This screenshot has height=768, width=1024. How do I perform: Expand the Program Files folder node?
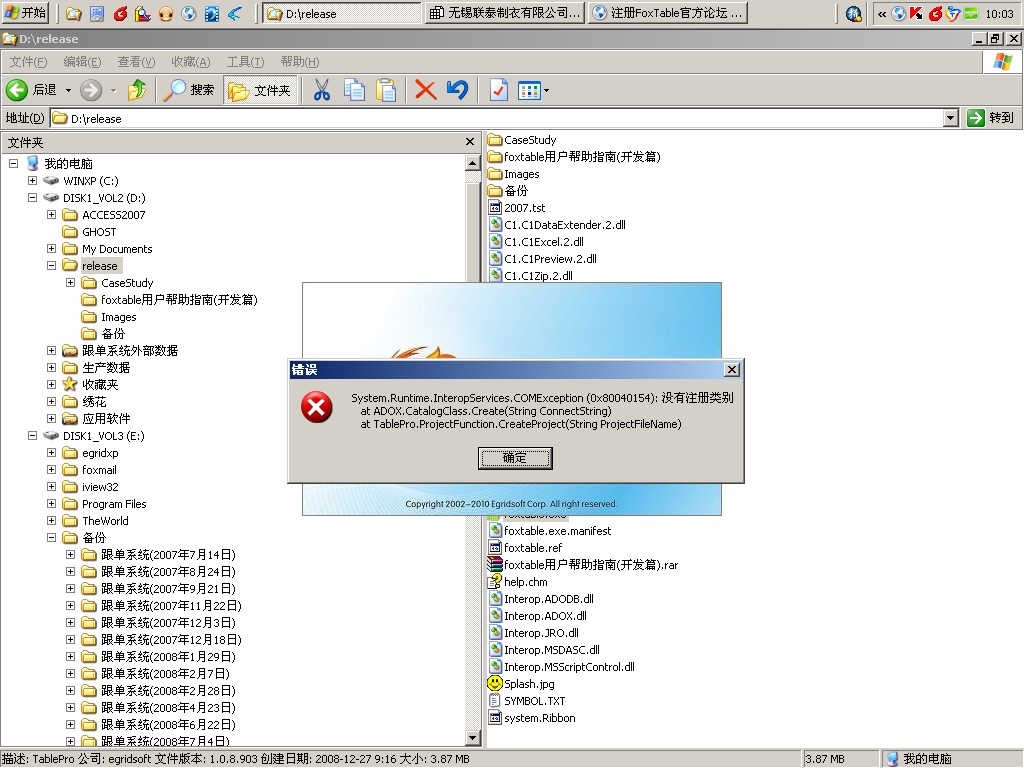51,503
